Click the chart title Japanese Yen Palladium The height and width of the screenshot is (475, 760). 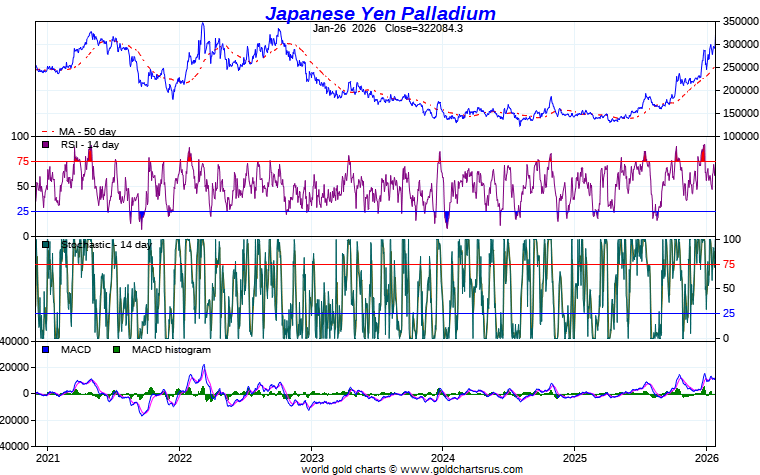click(x=380, y=13)
